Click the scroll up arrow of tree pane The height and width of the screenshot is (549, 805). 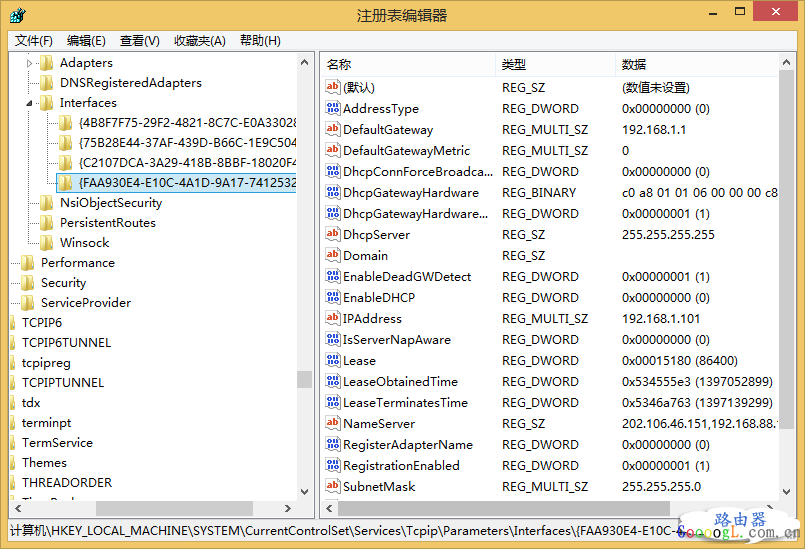coord(304,62)
